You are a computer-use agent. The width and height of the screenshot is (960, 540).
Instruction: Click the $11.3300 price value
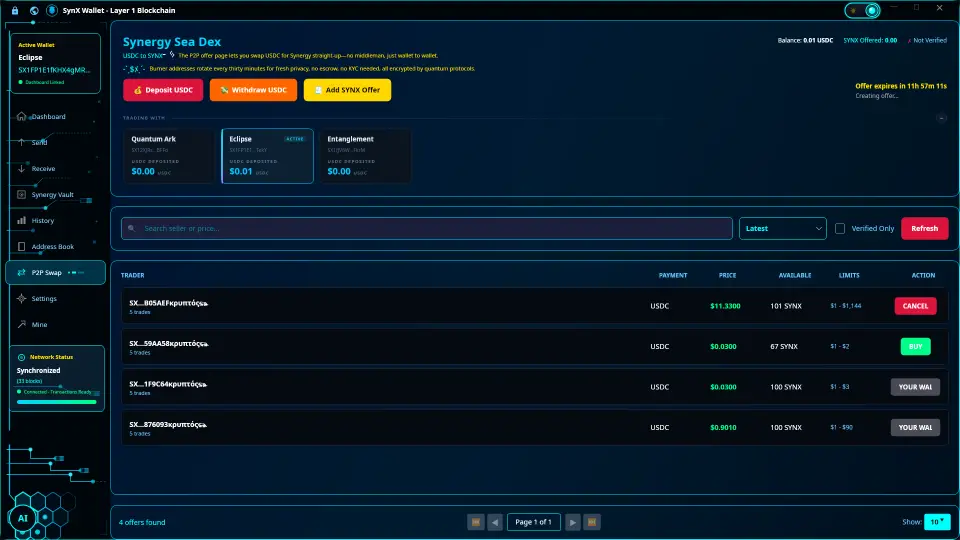(726, 306)
